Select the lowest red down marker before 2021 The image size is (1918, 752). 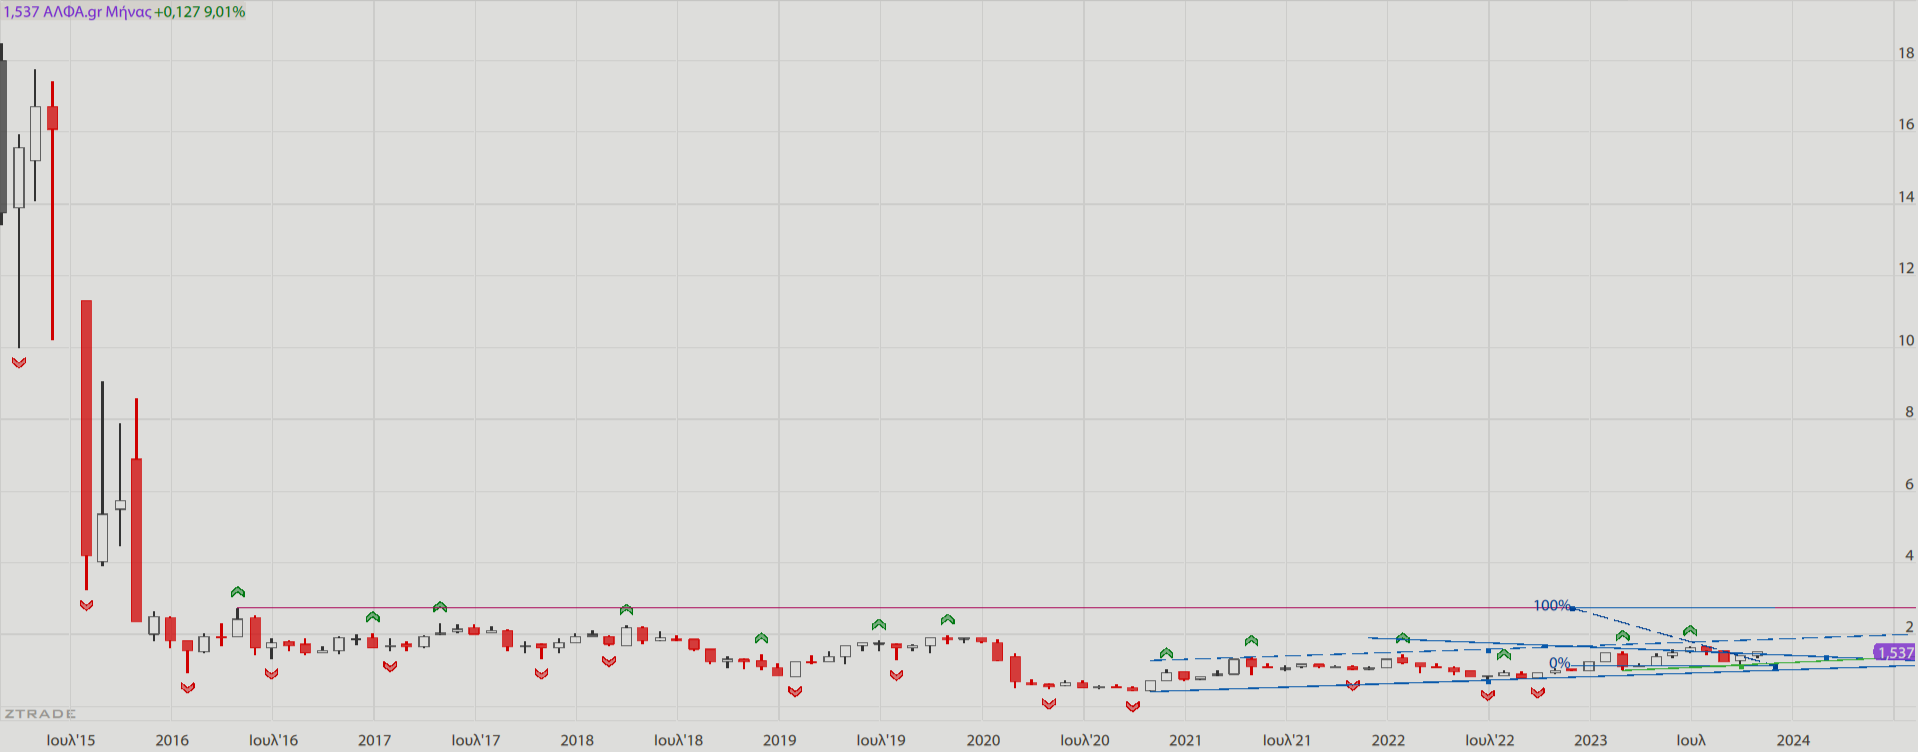[1133, 706]
